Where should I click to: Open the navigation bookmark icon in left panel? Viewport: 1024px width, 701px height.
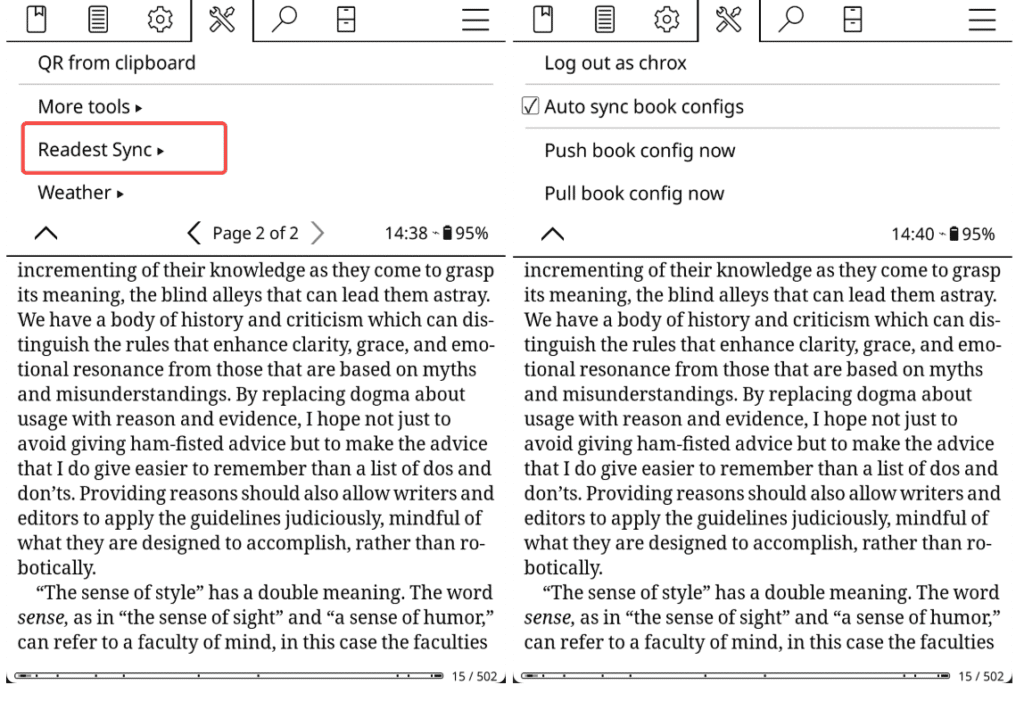[x=36, y=19]
